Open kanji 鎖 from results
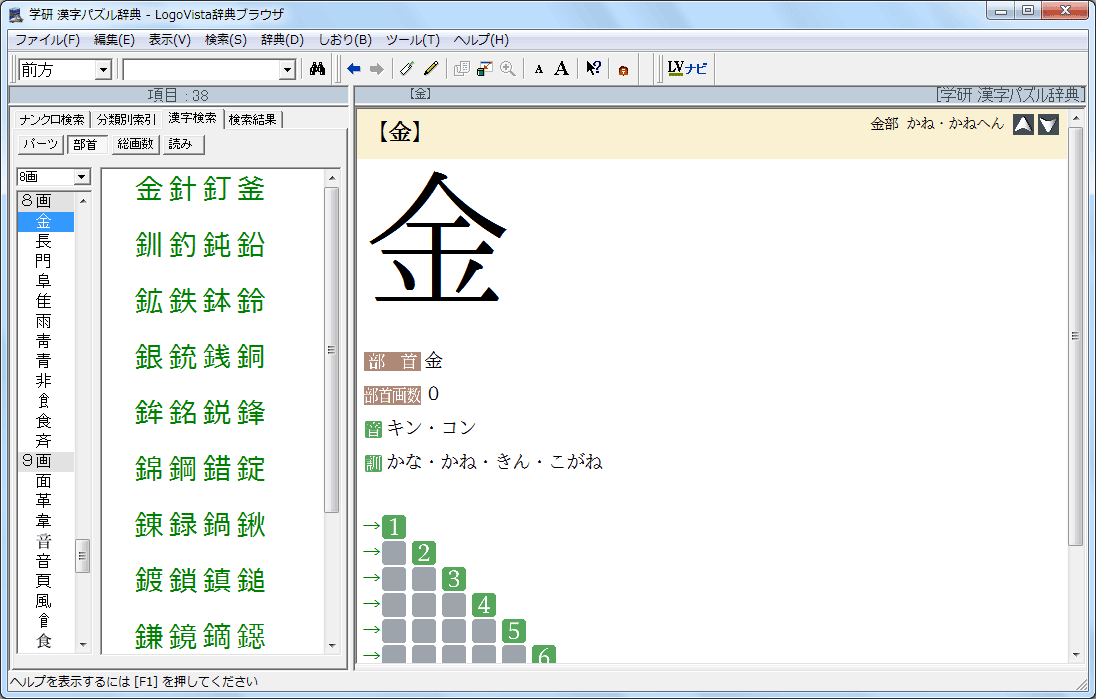The height and width of the screenshot is (699, 1096). coord(183,580)
